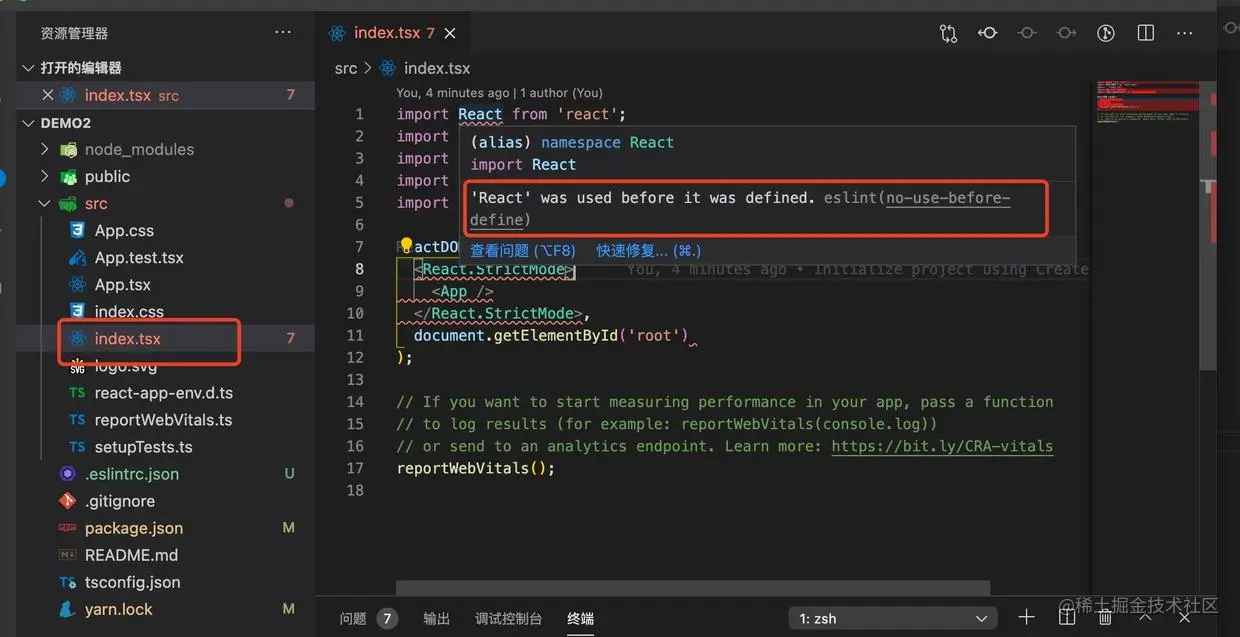Screen dimensions: 1240x637
Task: Click the problems count badge 7 in panel
Action: (387, 618)
